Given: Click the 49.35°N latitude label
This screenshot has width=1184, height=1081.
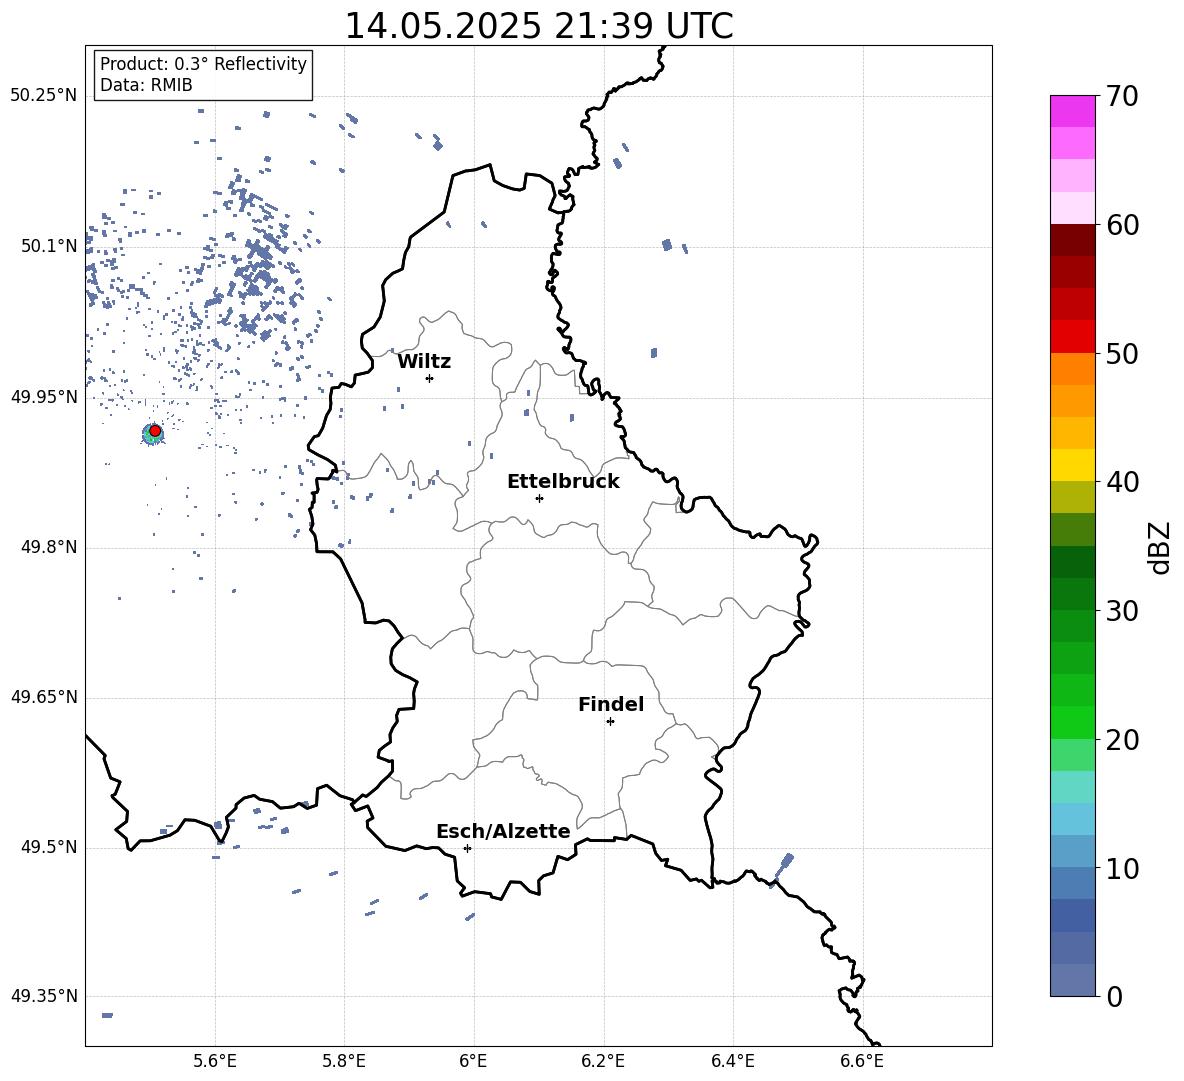Looking at the screenshot, I should [x=44, y=996].
